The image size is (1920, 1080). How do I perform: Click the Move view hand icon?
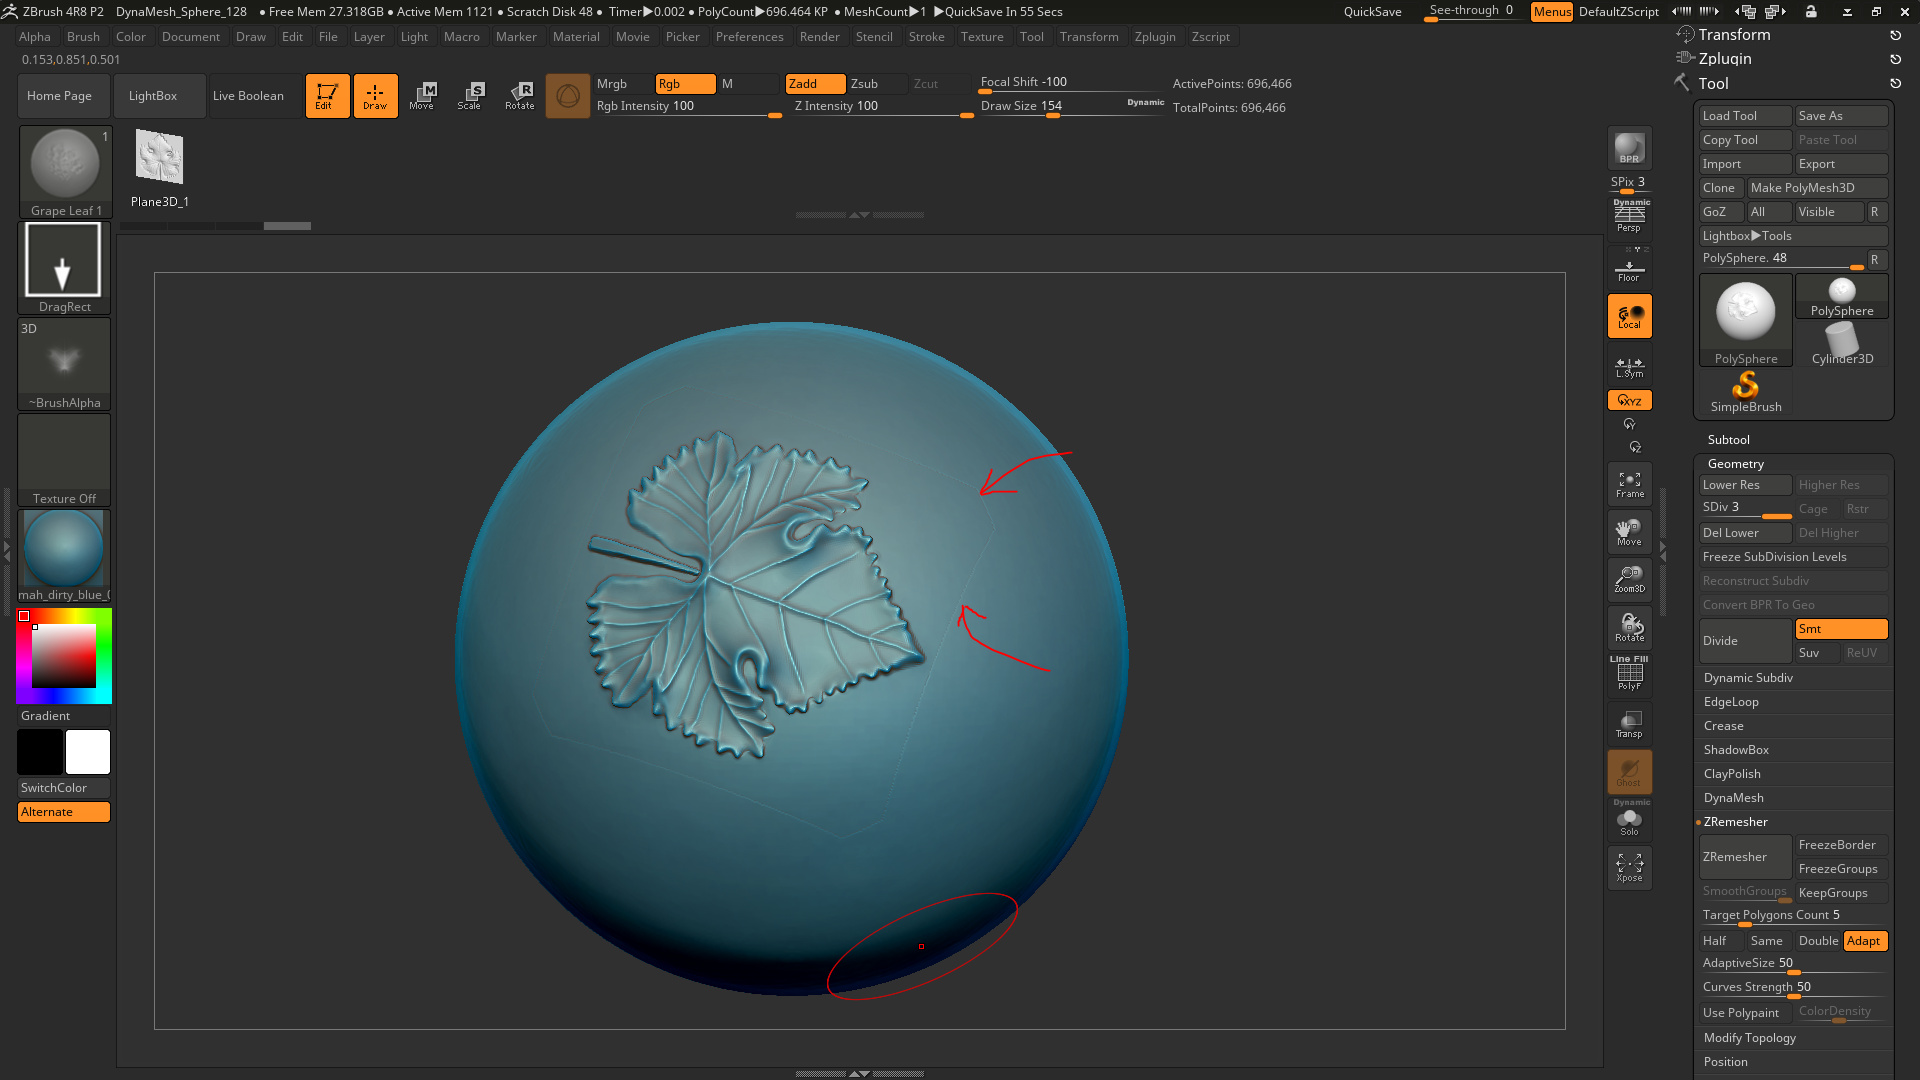tap(1629, 532)
